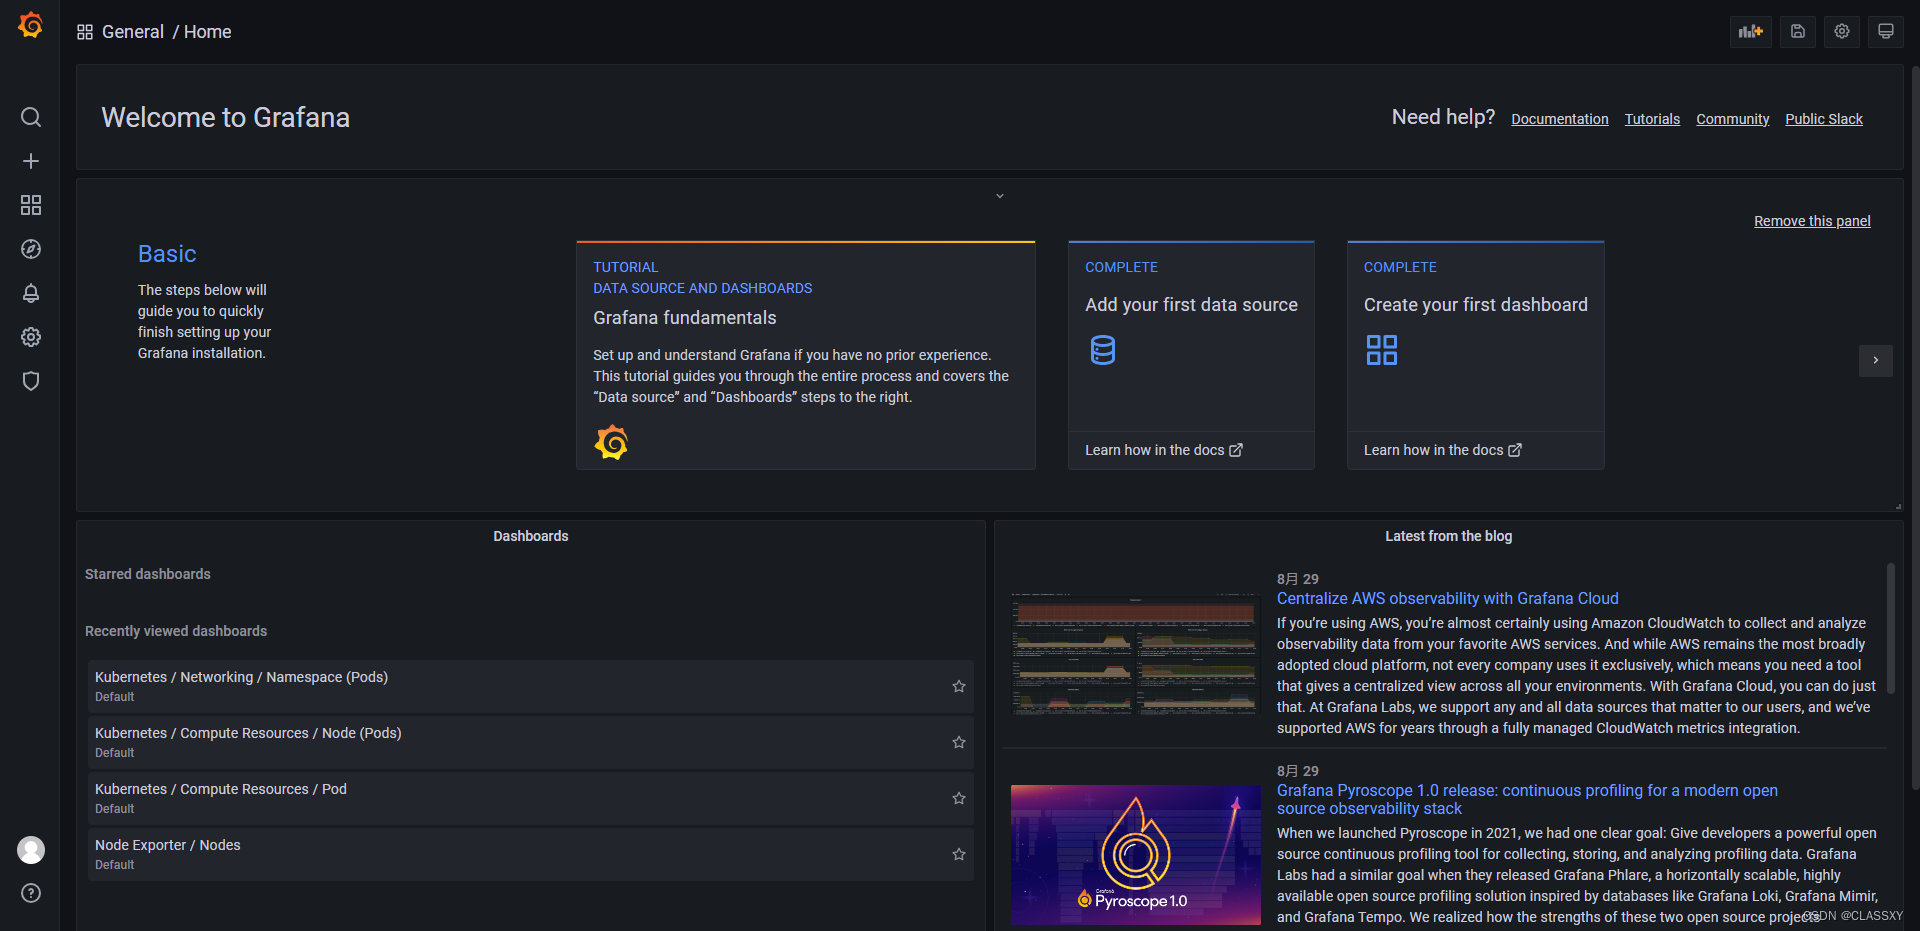Click Remove this panel link

[x=1812, y=221]
